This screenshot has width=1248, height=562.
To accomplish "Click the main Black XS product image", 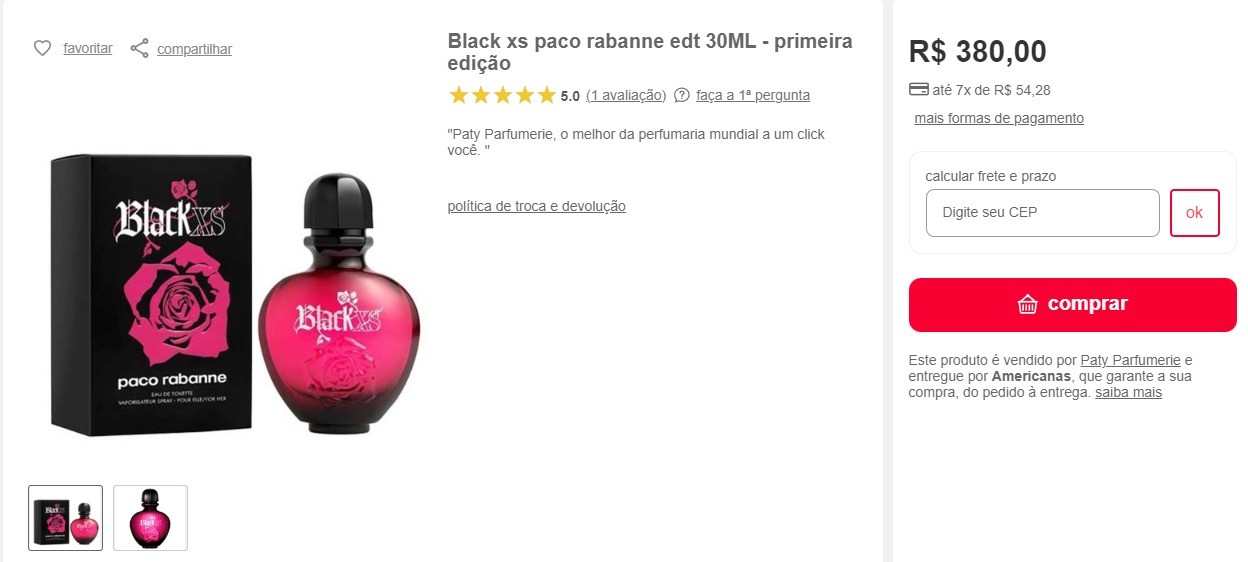I will 235,295.
